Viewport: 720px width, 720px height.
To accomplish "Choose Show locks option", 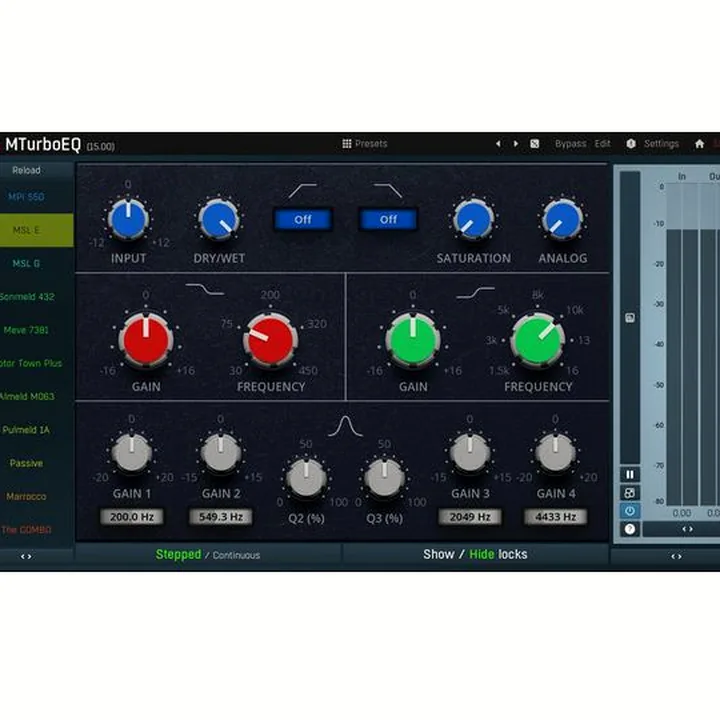I will pyautogui.click(x=439, y=555).
